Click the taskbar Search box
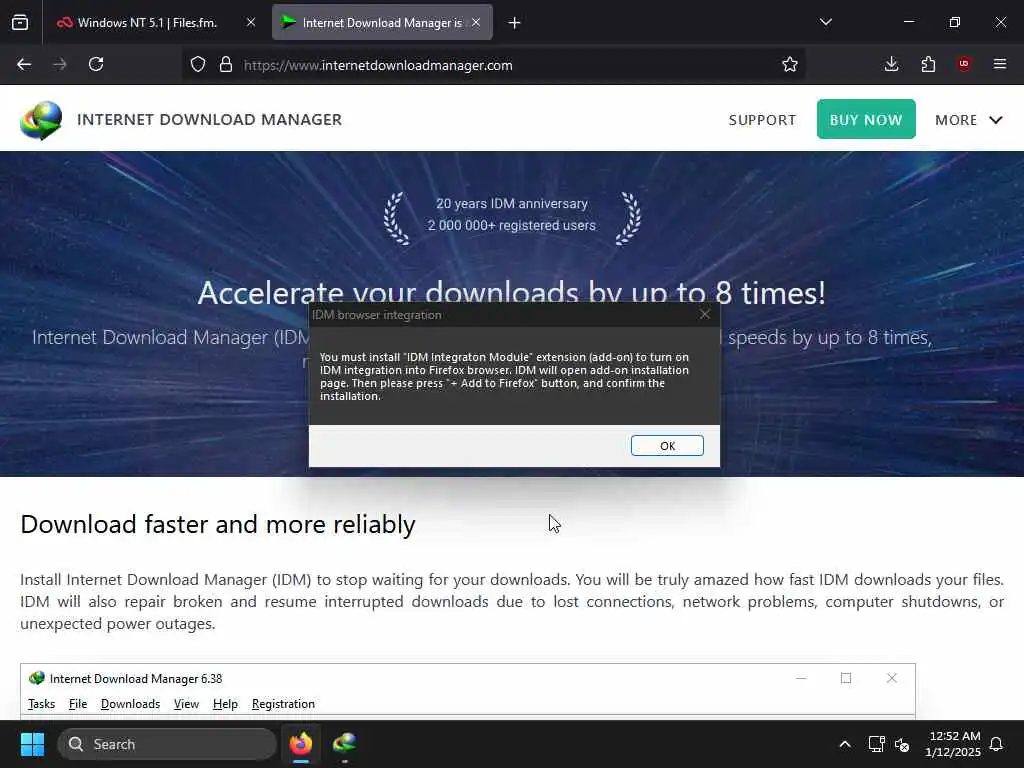 [167, 744]
